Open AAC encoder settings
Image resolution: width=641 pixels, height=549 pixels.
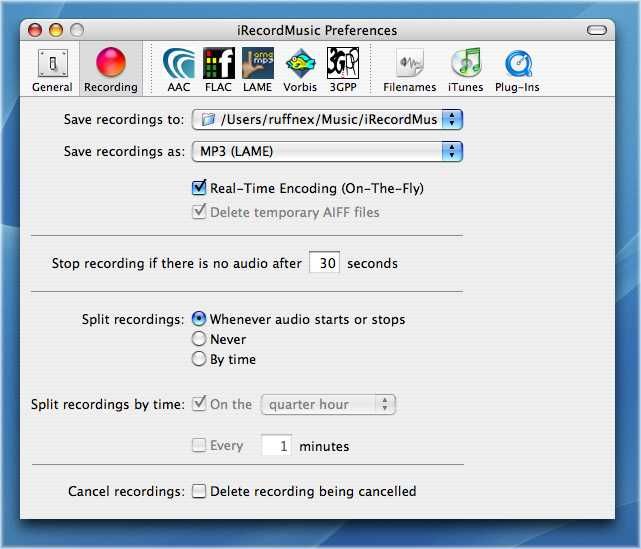coord(179,69)
